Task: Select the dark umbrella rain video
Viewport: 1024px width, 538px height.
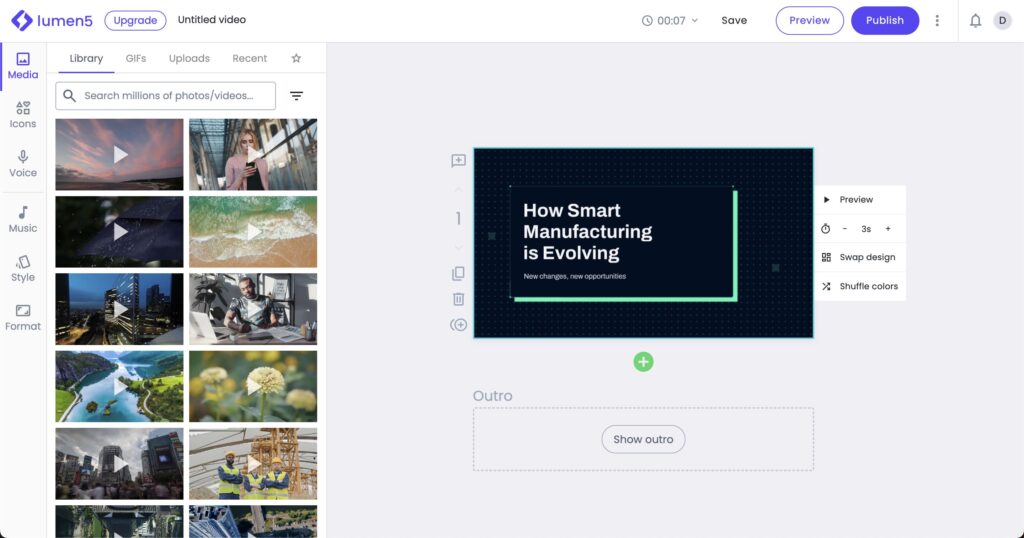Action: (120, 232)
